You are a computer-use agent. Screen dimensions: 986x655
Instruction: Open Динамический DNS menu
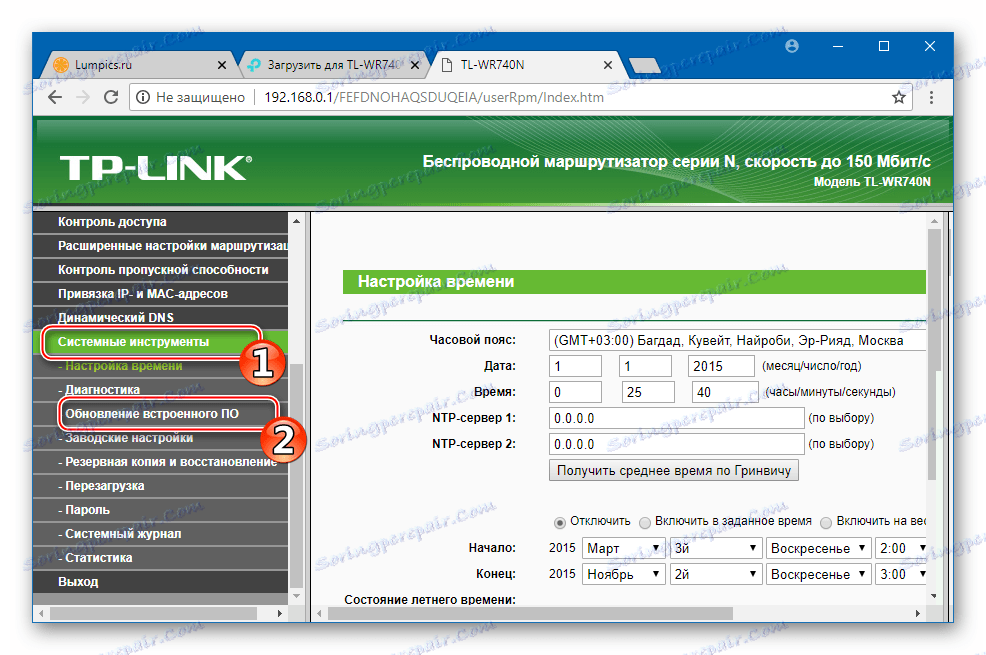[160, 317]
